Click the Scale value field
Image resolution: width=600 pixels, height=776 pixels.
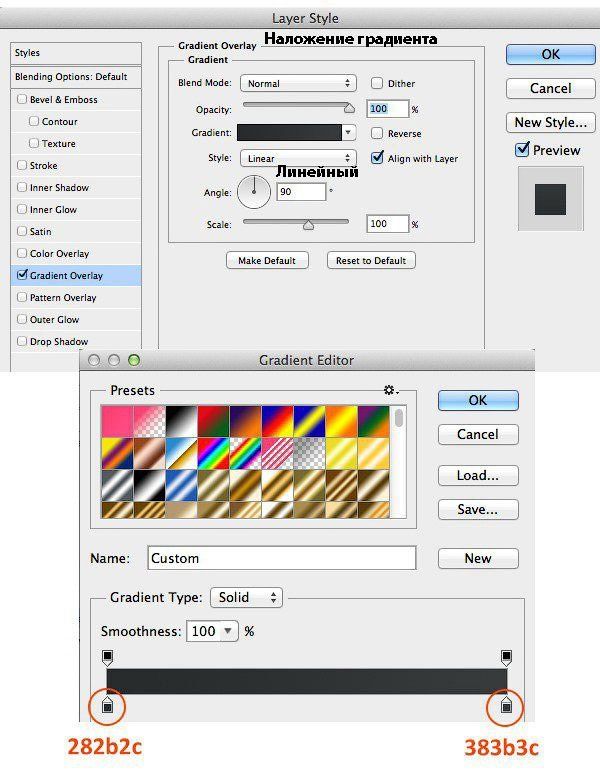point(388,224)
